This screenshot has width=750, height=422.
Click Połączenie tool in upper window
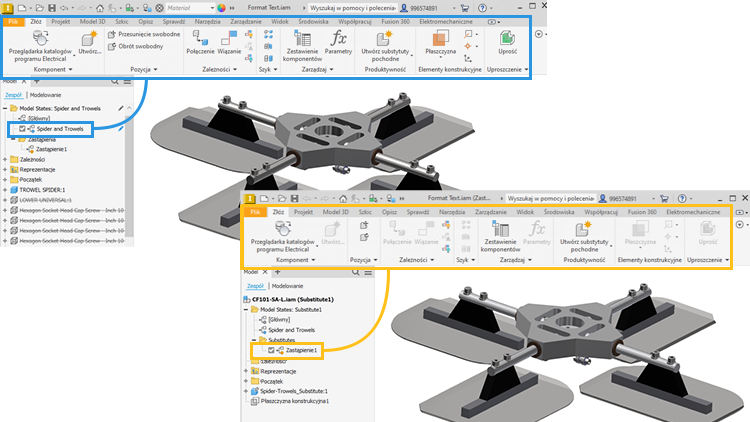point(200,43)
